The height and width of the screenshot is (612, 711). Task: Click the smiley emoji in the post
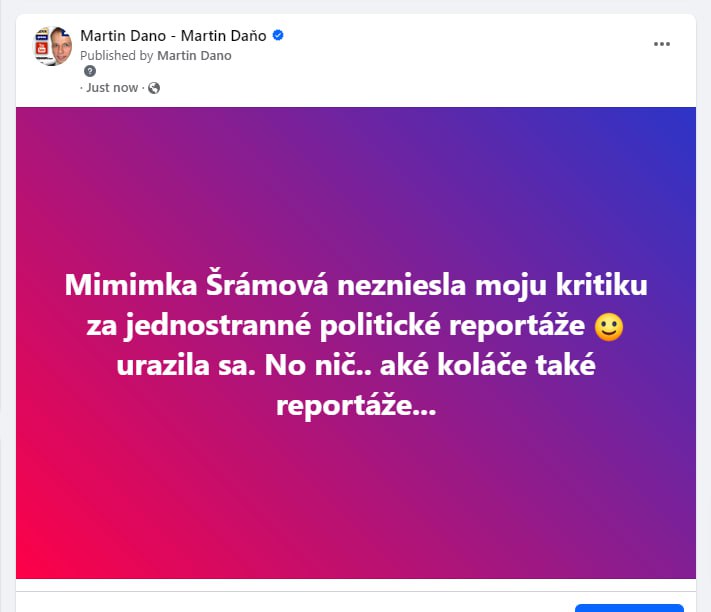(x=609, y=326)
